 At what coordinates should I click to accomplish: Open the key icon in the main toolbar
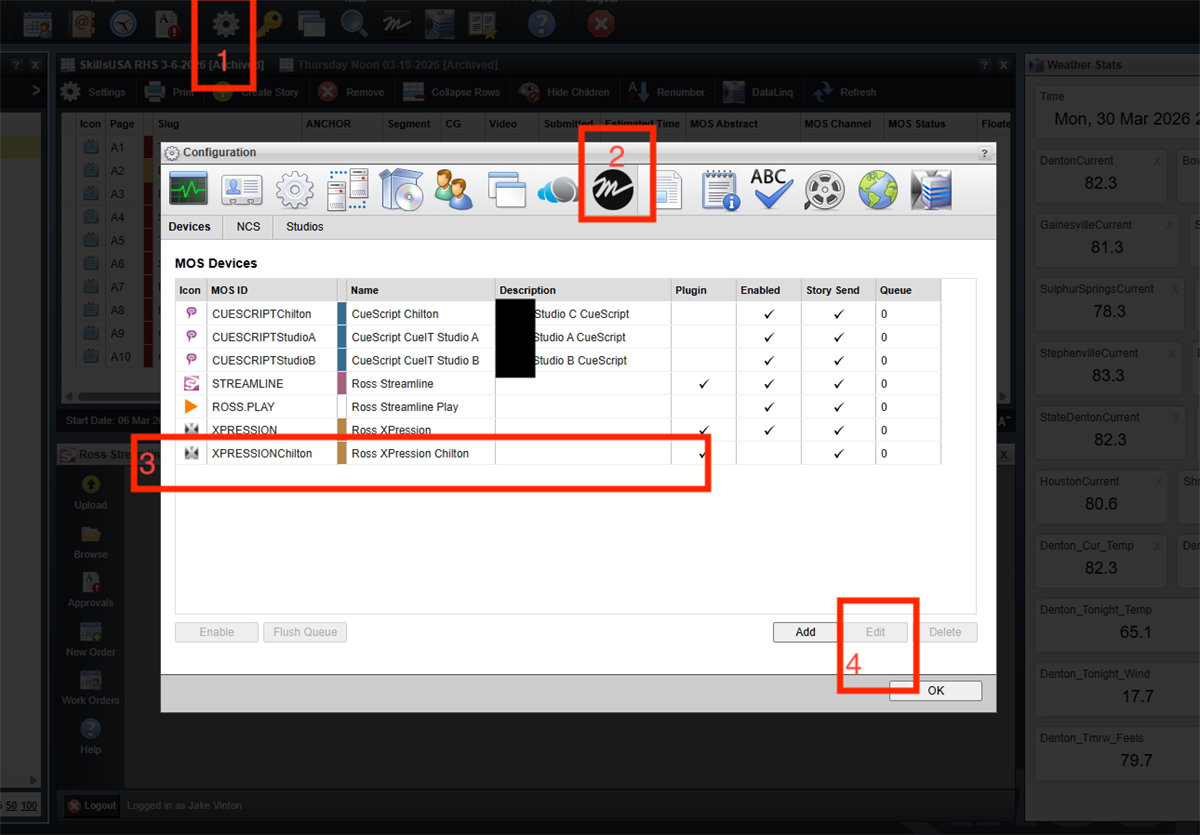pyautogui.click(x=271, y=23)
